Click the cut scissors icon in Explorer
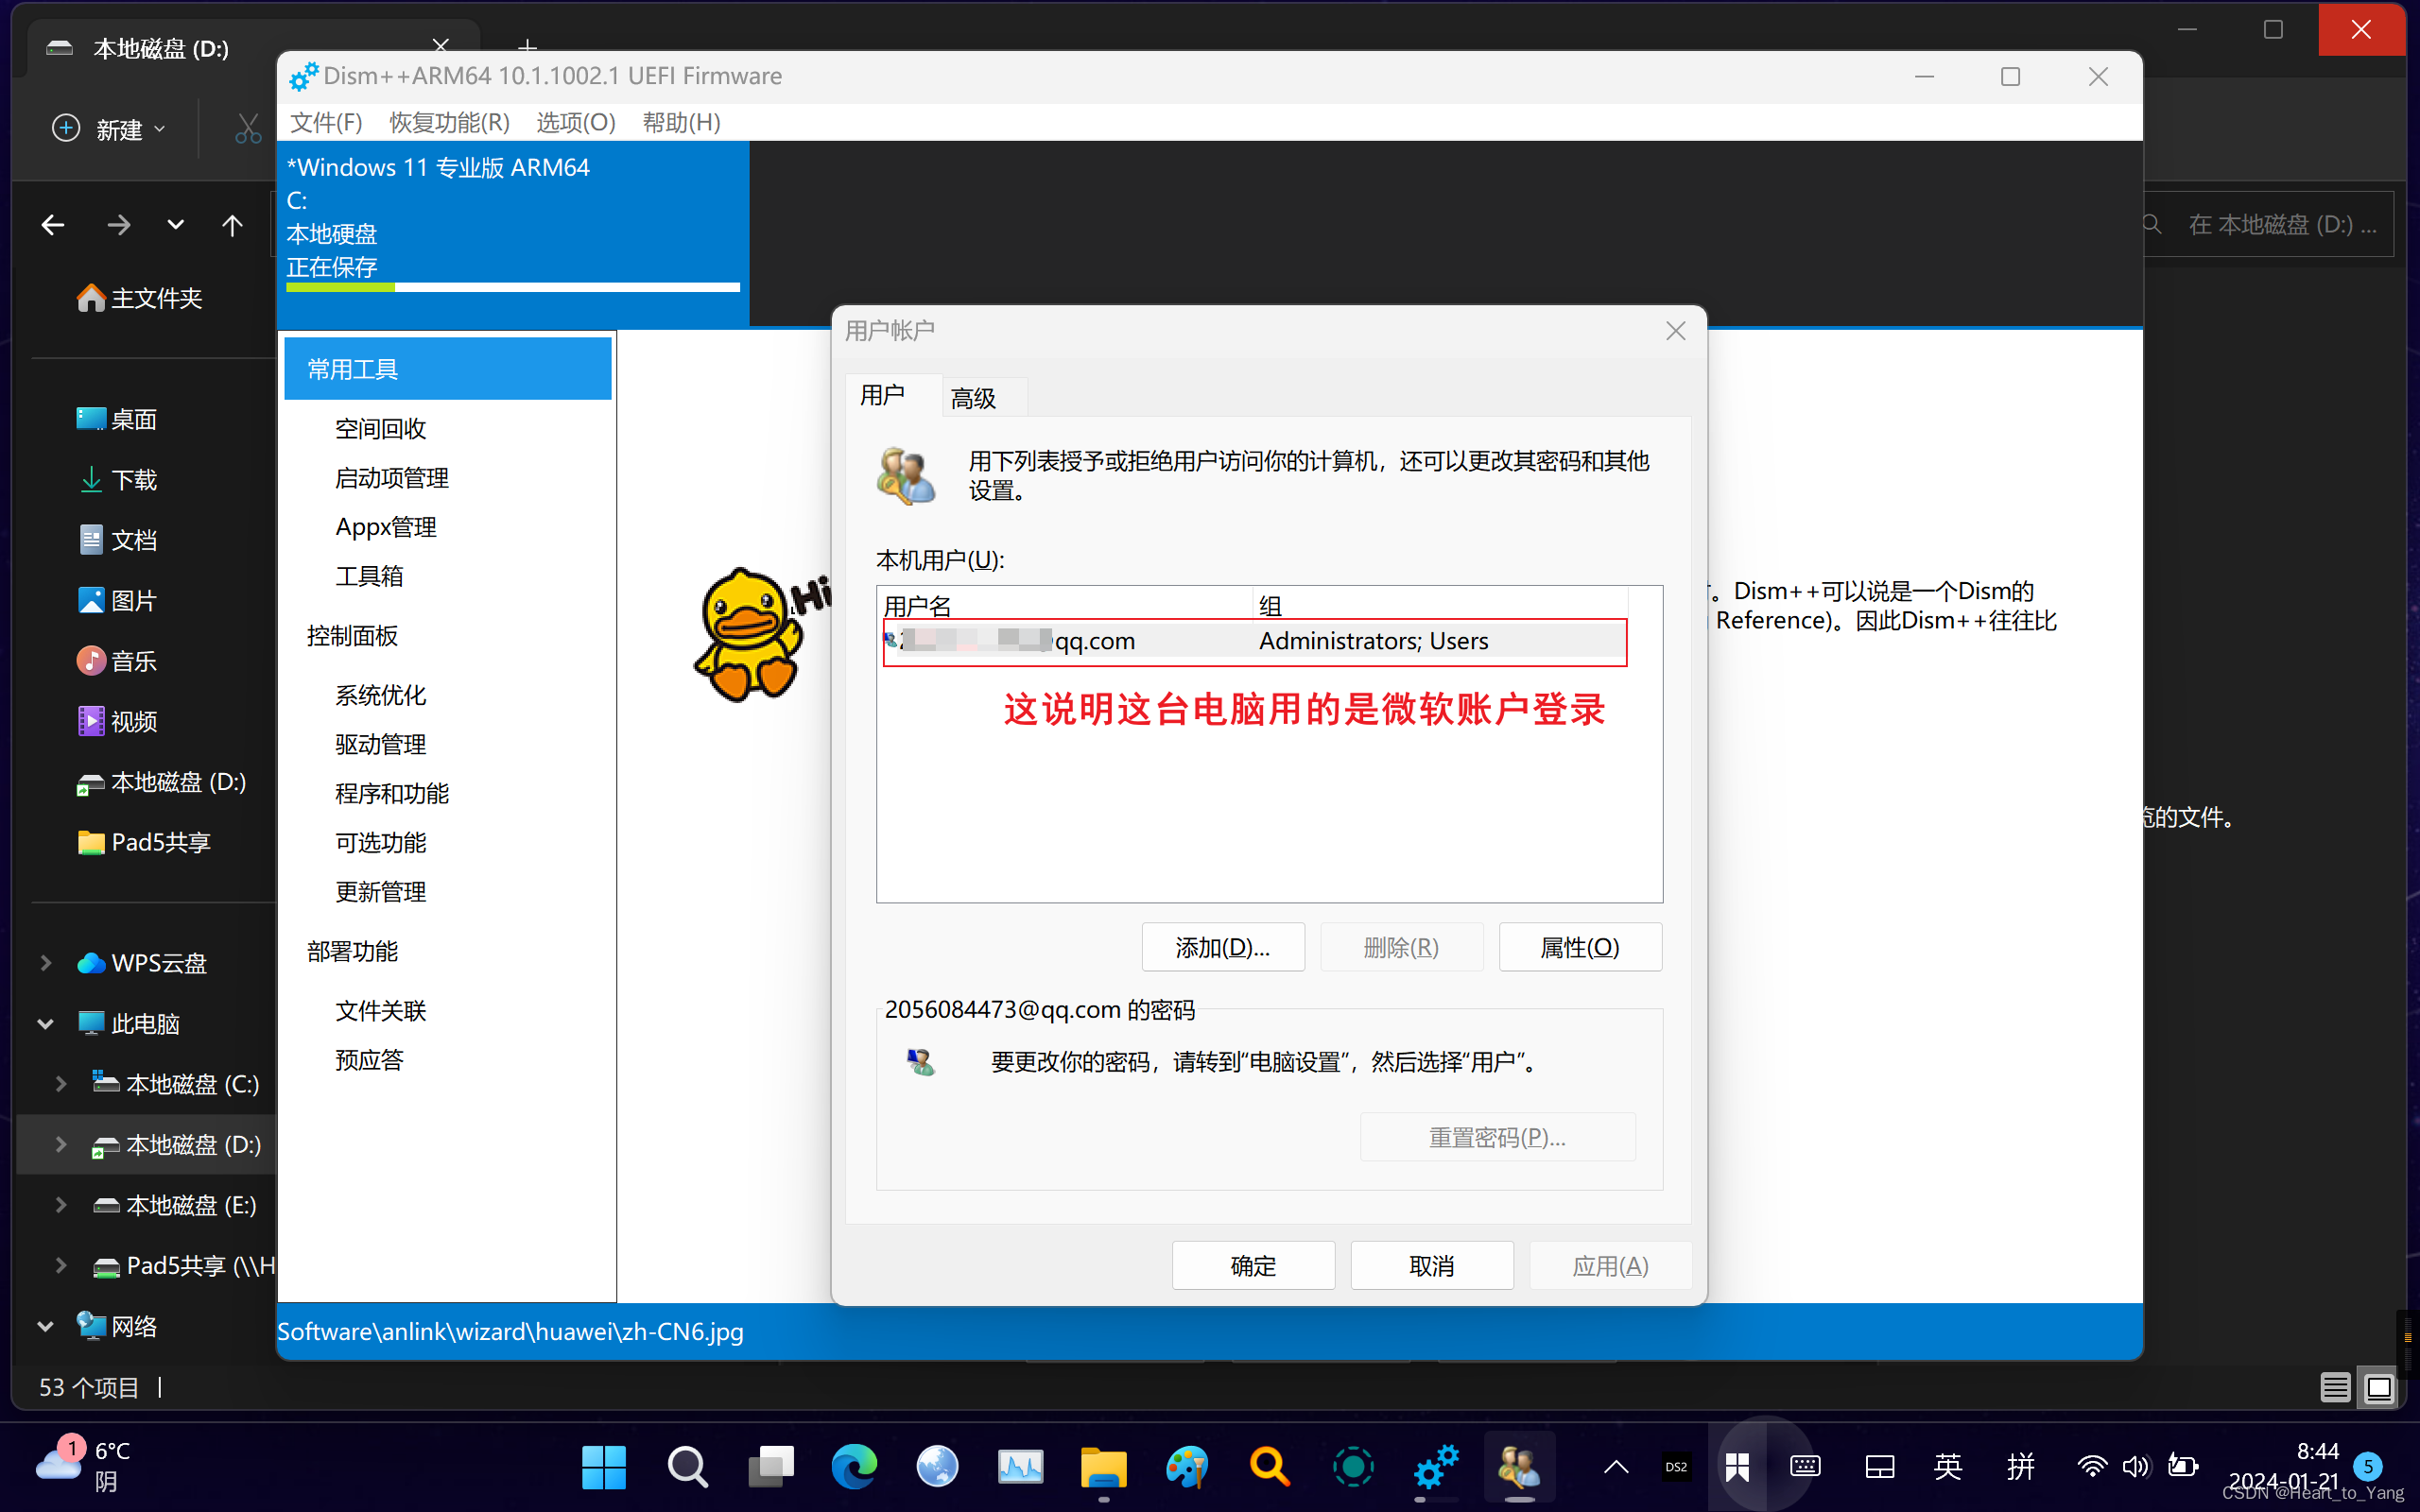 click(248, 129)
